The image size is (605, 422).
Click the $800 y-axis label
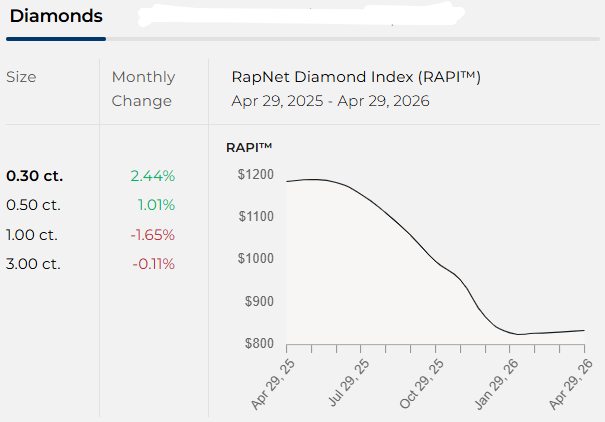258,344
